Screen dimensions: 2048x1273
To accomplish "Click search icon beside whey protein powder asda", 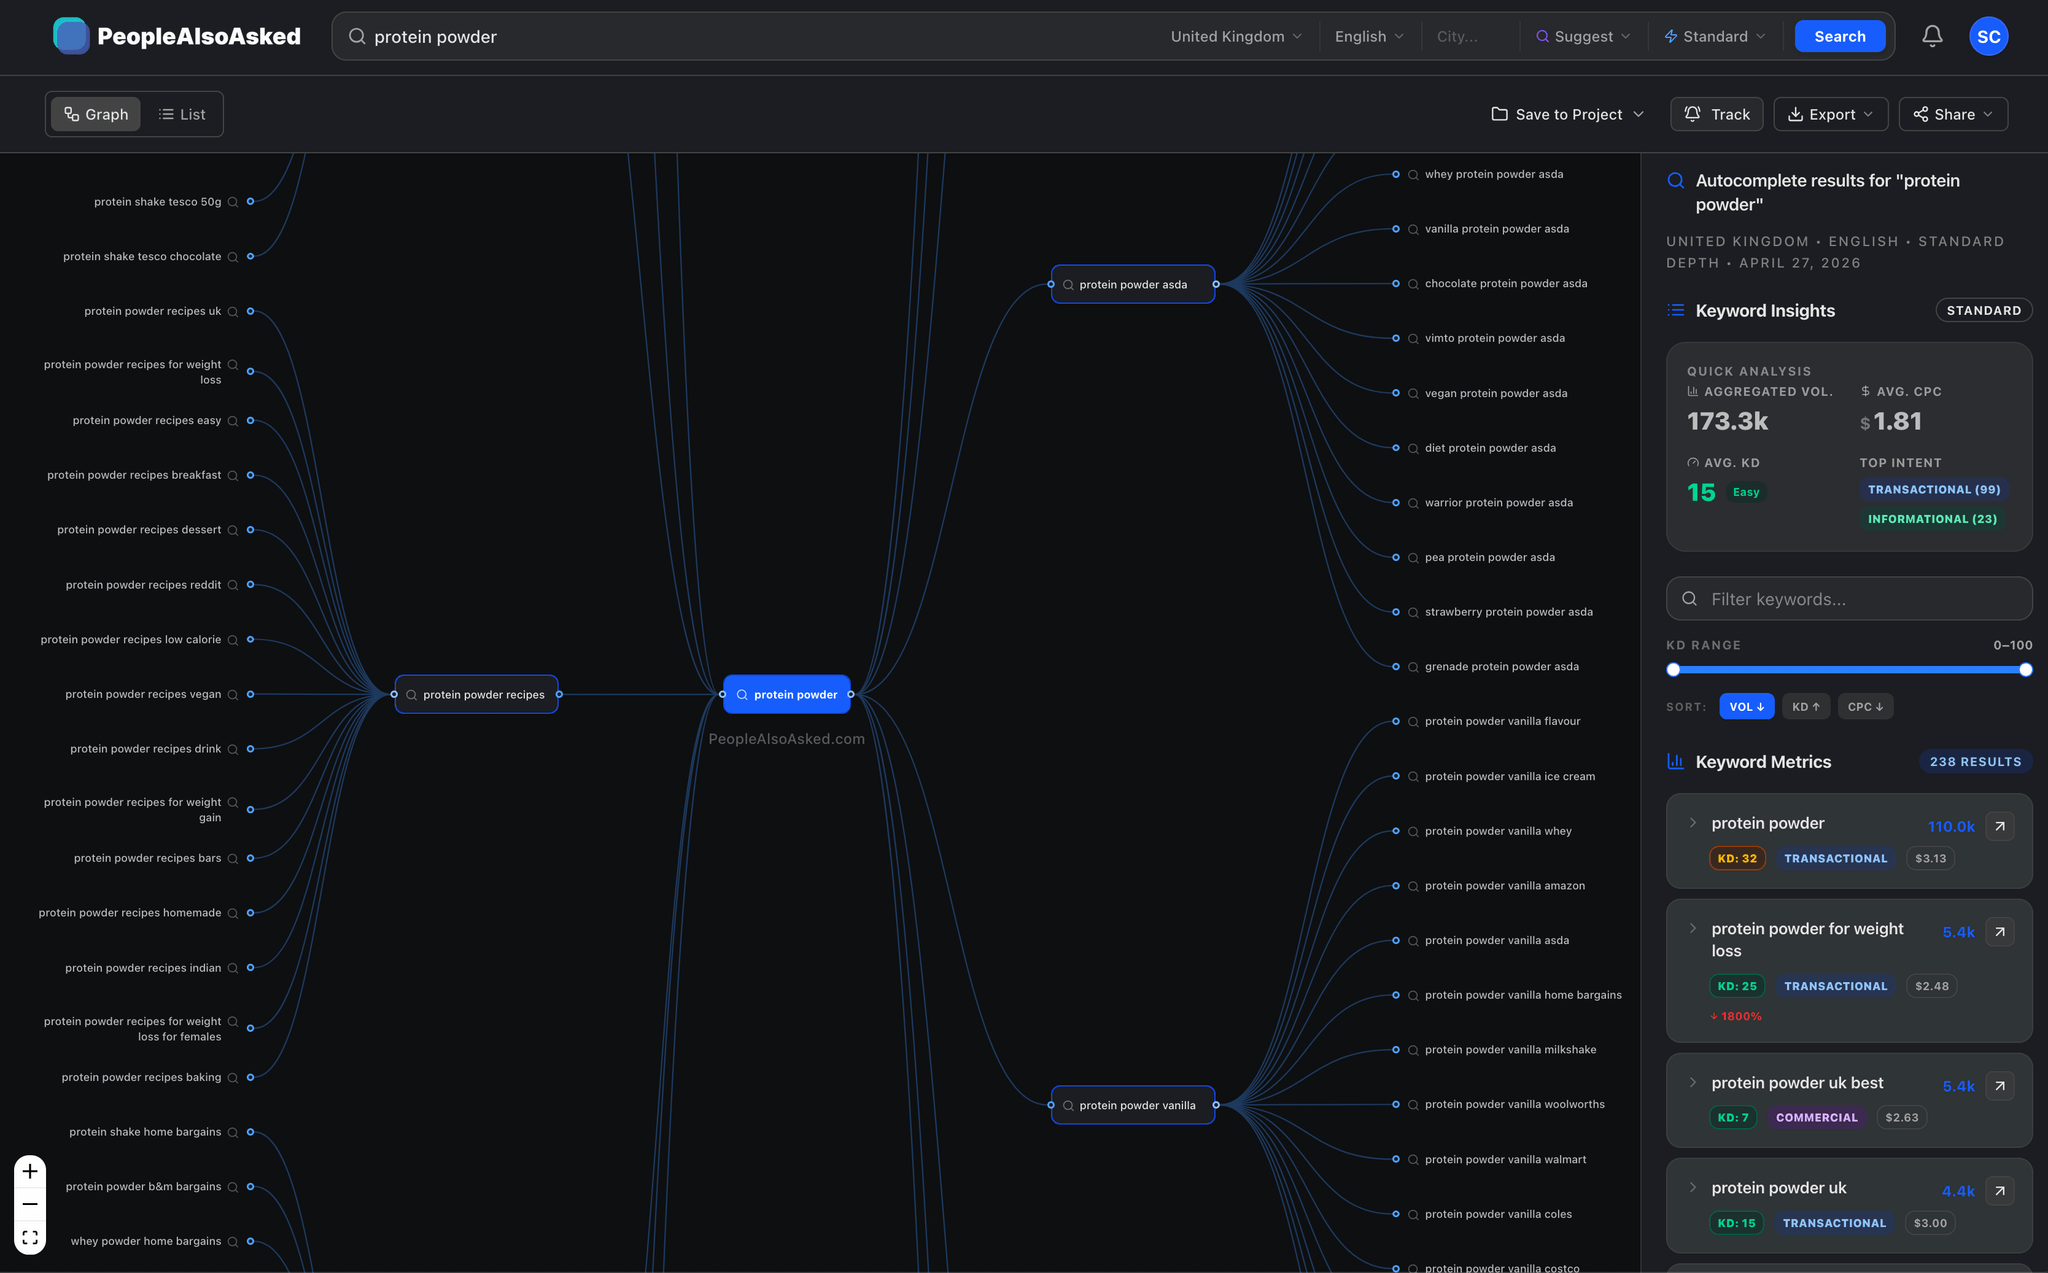I will pos(1413,175).
